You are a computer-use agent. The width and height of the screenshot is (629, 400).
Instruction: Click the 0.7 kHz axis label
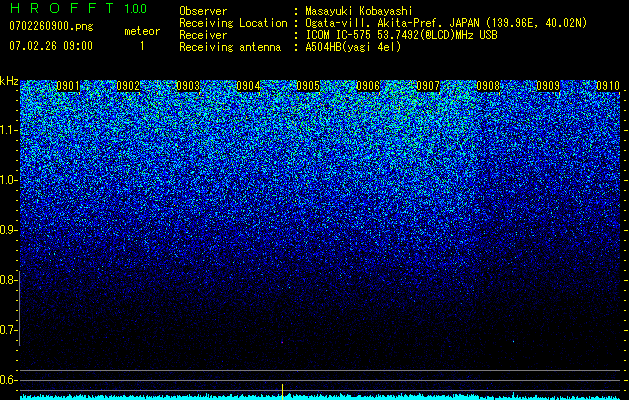(8, 330)
